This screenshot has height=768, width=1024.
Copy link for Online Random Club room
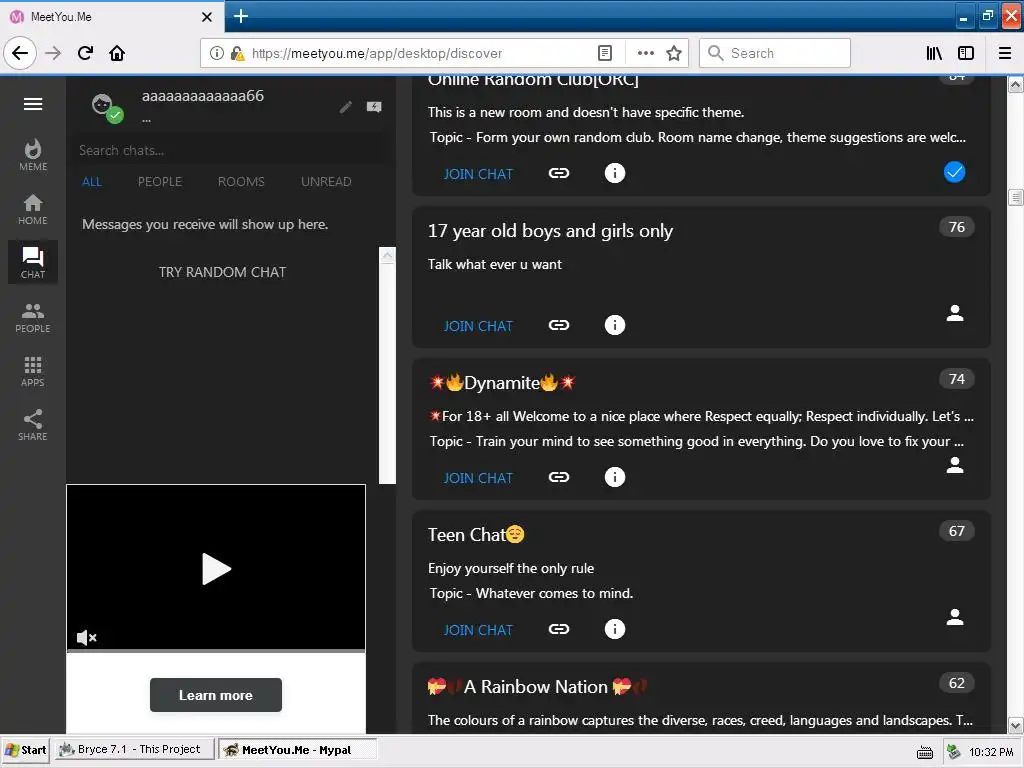pyautogui.click(x=559, y=173)
